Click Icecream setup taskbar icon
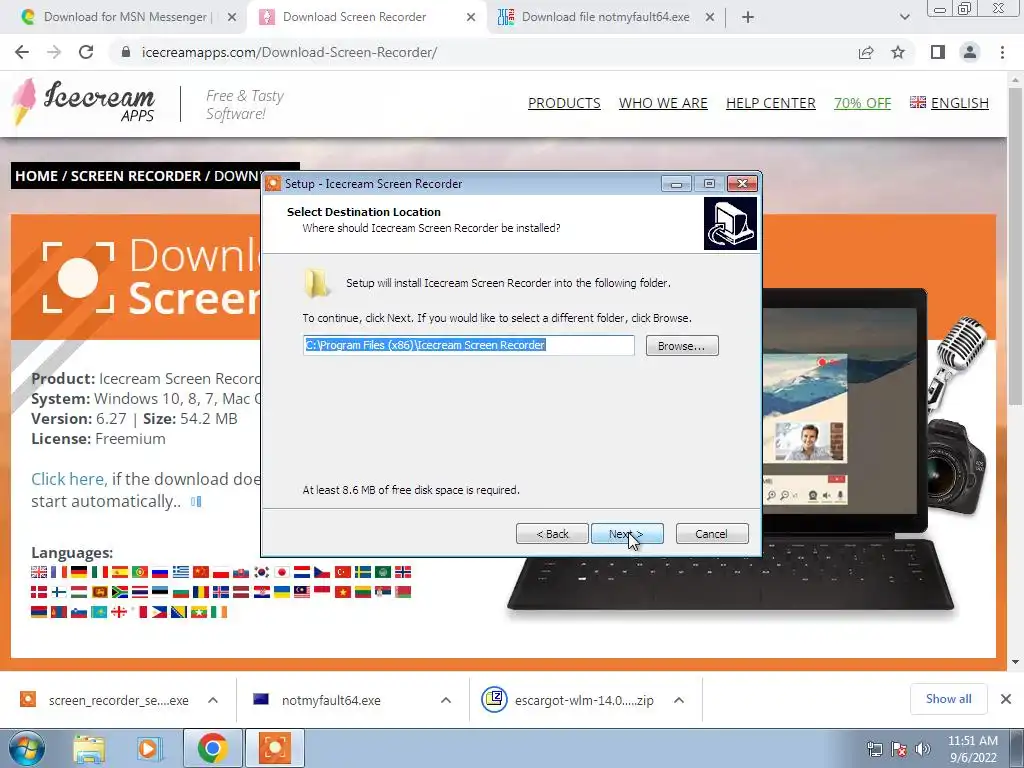 274,748
